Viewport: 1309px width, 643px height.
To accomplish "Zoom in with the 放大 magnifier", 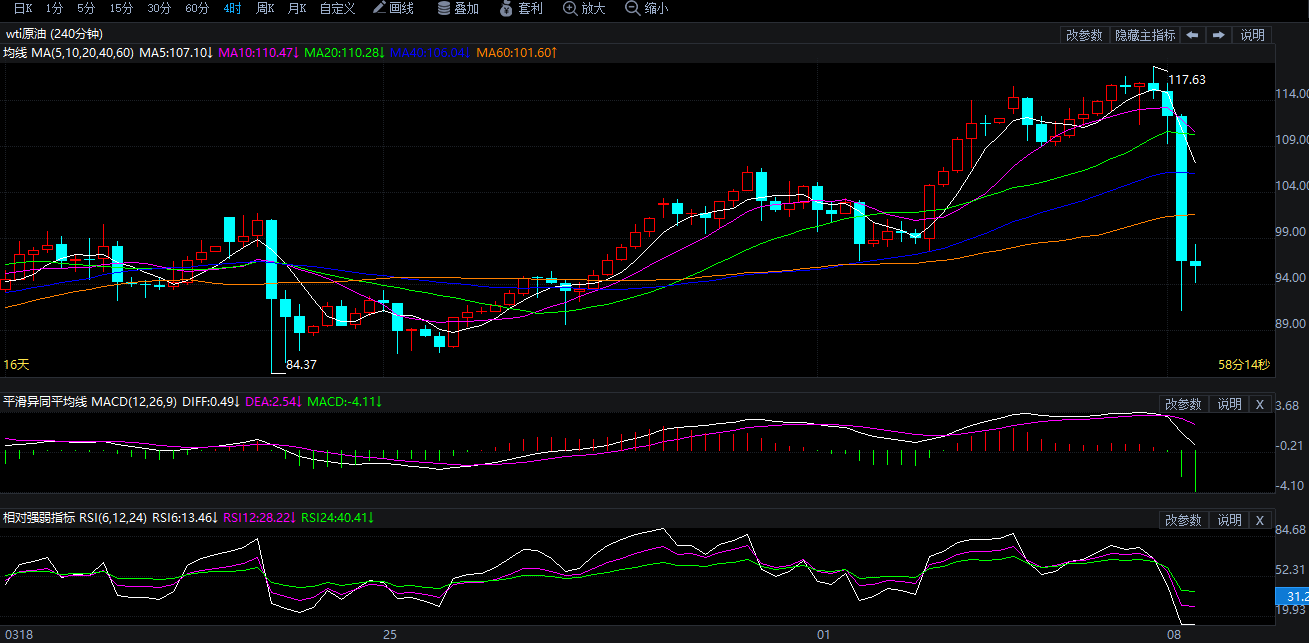I will pos(584,8).
